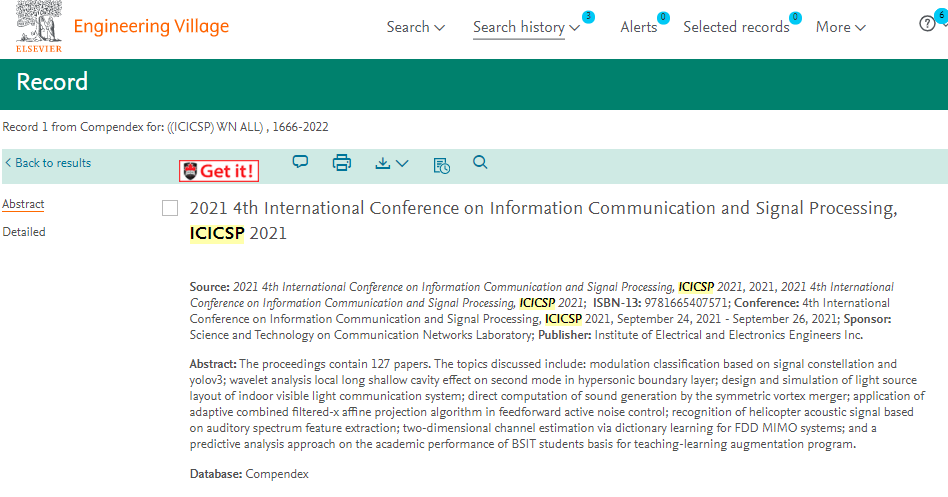The width and height of the screenshot is (948, 497).
Task: Click the Abstract: label in the record
Action: 213,364
